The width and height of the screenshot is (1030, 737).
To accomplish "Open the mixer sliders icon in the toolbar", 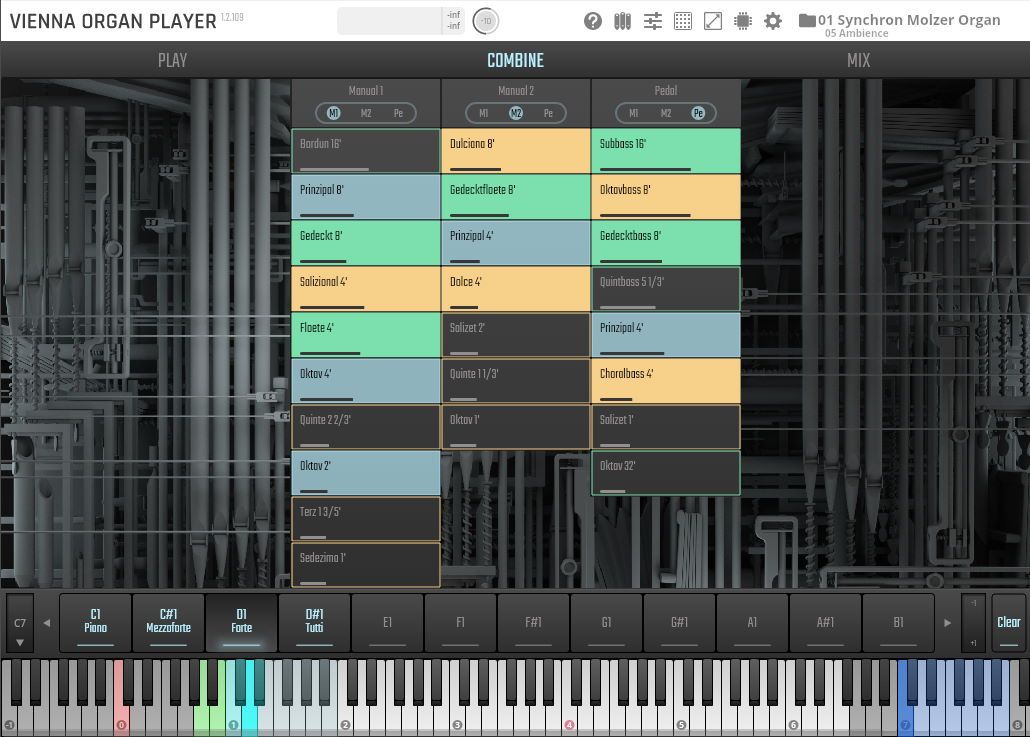I will (652, 21).
